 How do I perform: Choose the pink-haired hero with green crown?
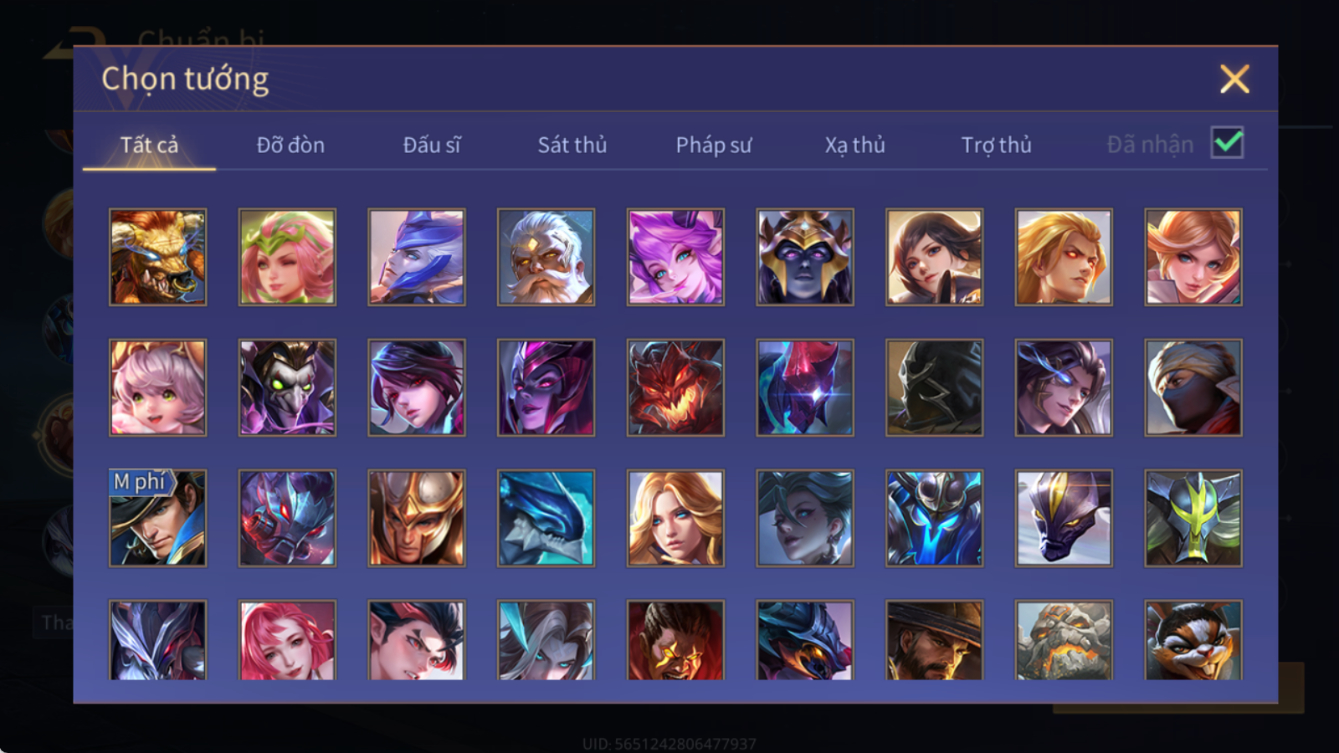pos(287,257)
